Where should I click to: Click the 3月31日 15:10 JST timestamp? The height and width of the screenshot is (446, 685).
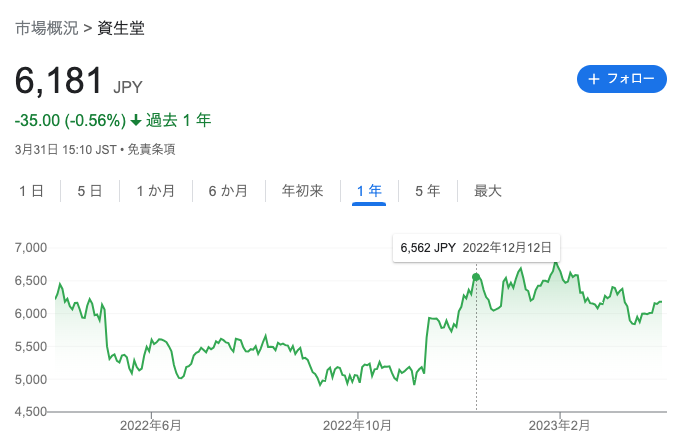(x=66, y=150)
